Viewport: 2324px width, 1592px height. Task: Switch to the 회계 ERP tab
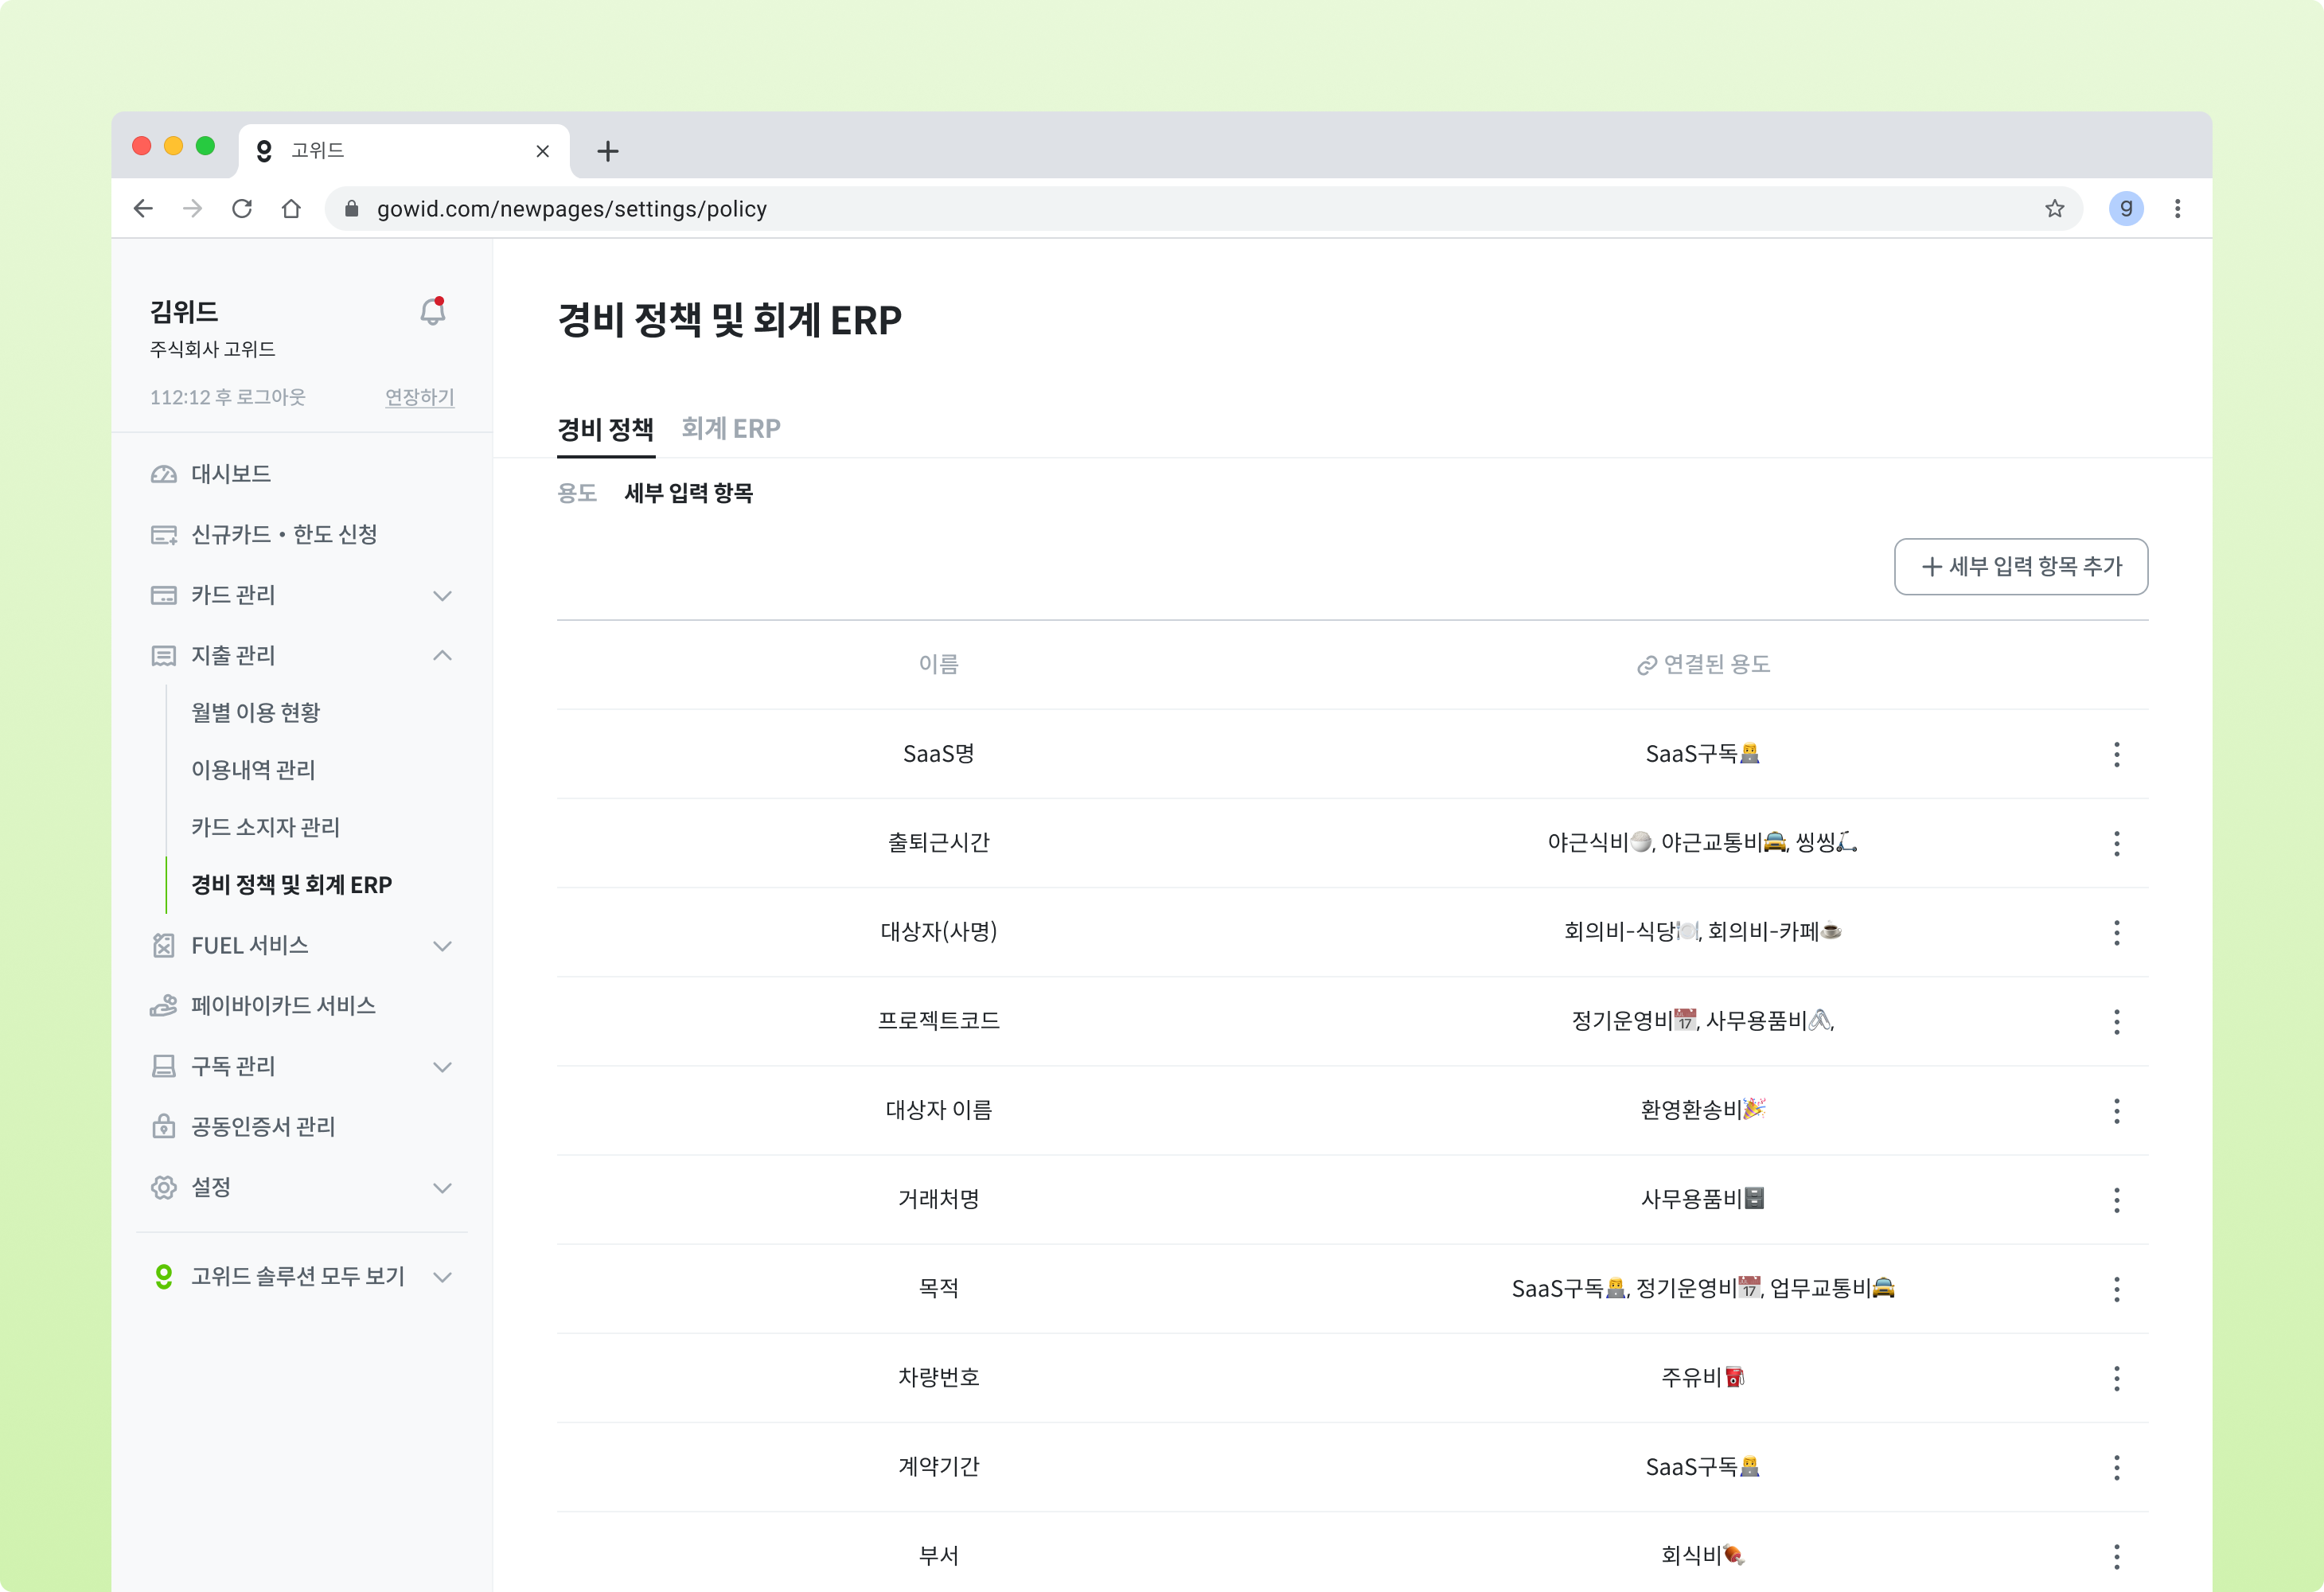pyautogui.click(x=730, y=429)
